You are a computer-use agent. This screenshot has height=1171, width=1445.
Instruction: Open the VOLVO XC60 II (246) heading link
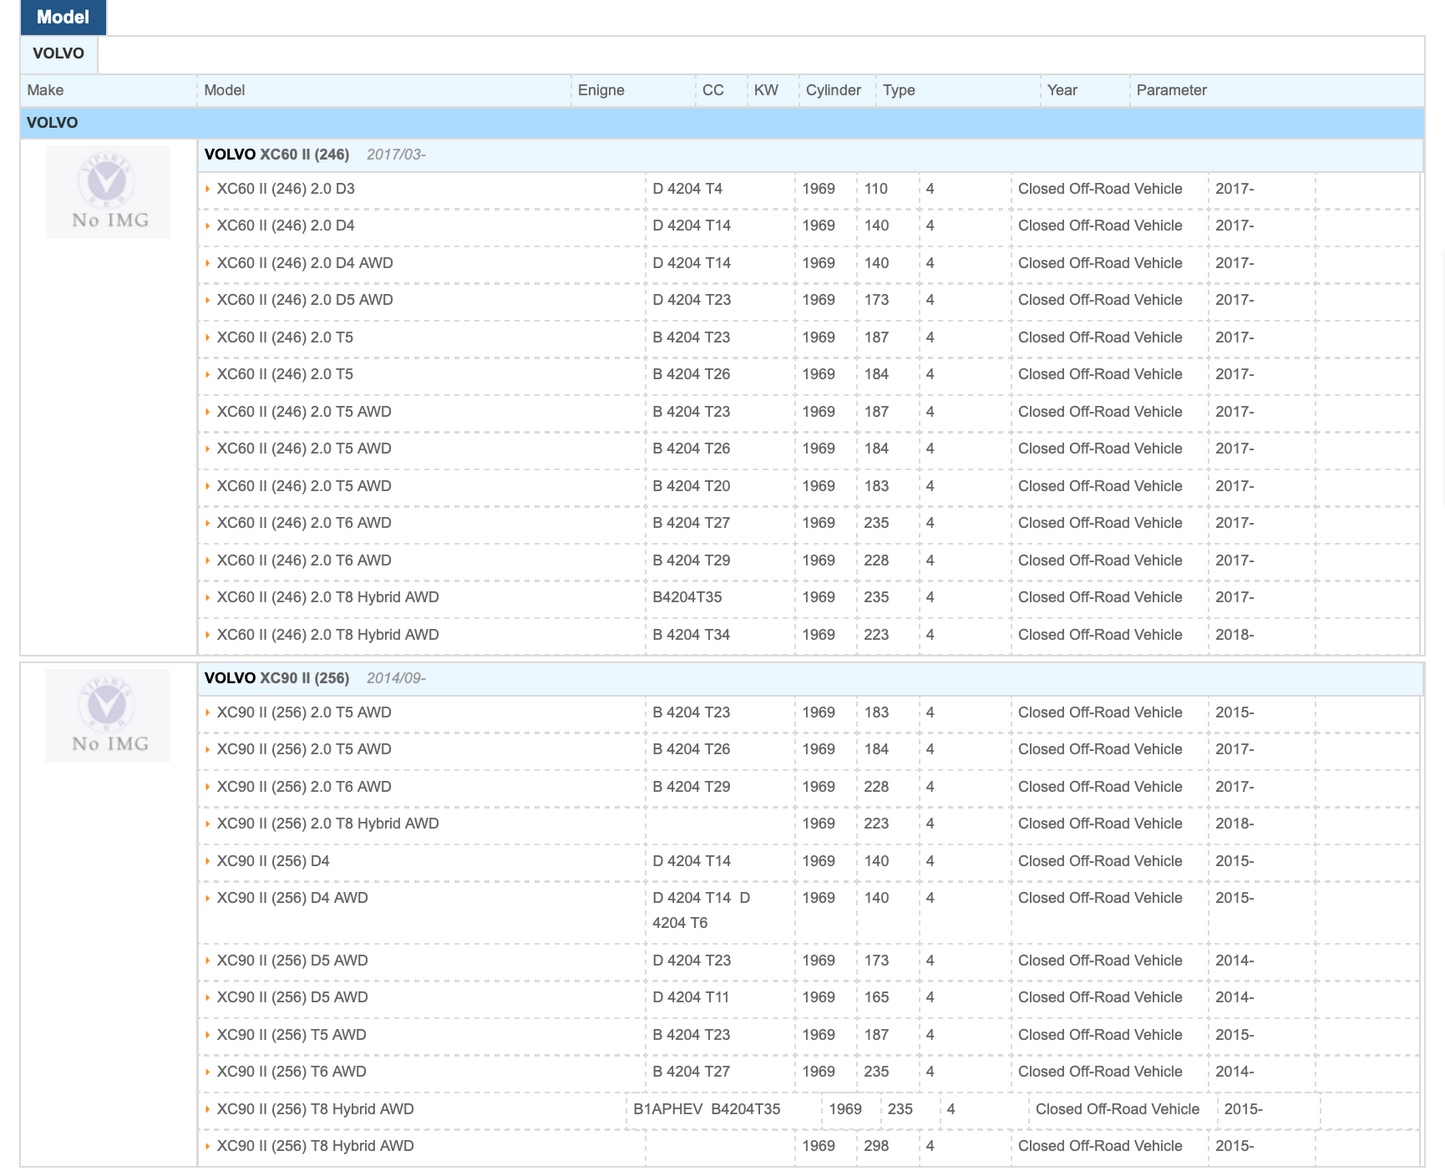coord(277,155)
